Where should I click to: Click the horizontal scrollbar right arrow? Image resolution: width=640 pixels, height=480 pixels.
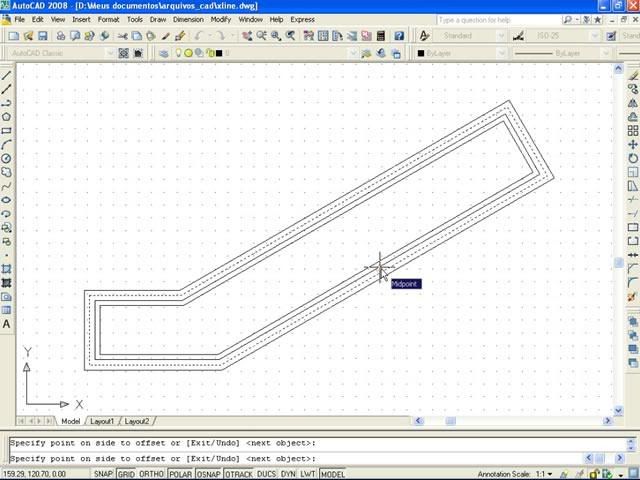coord(608,420)
